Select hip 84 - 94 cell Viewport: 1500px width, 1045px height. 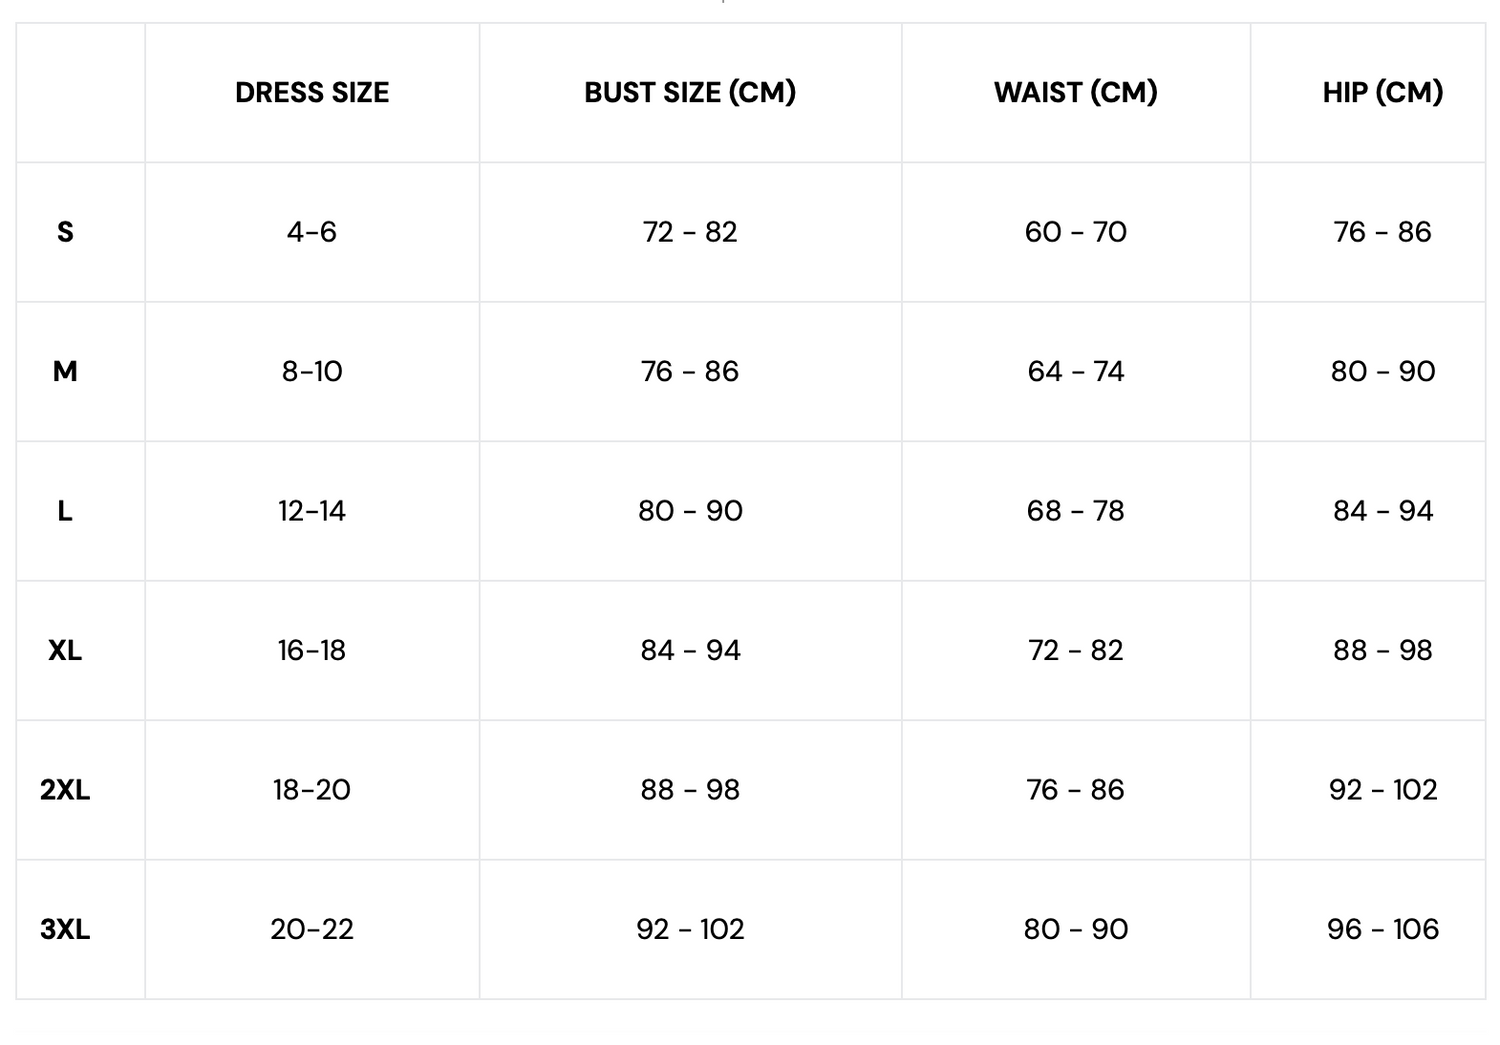point(1382,511)
